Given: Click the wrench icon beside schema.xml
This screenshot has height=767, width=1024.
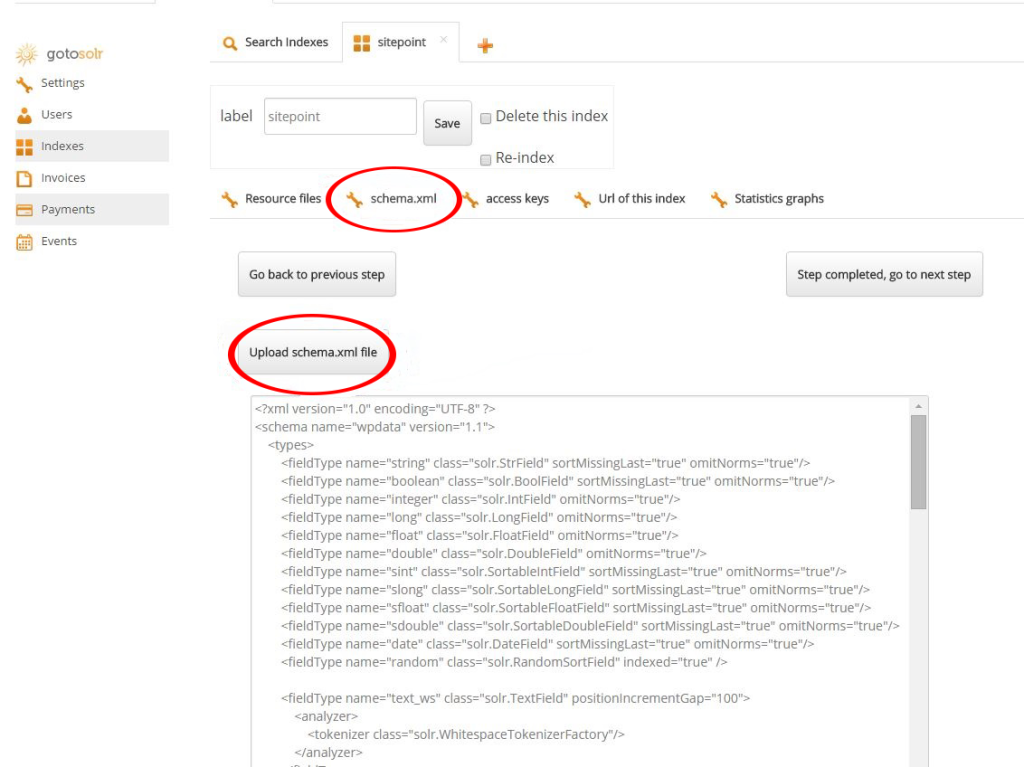Looking at the screenshot, I should click(355, 199).
